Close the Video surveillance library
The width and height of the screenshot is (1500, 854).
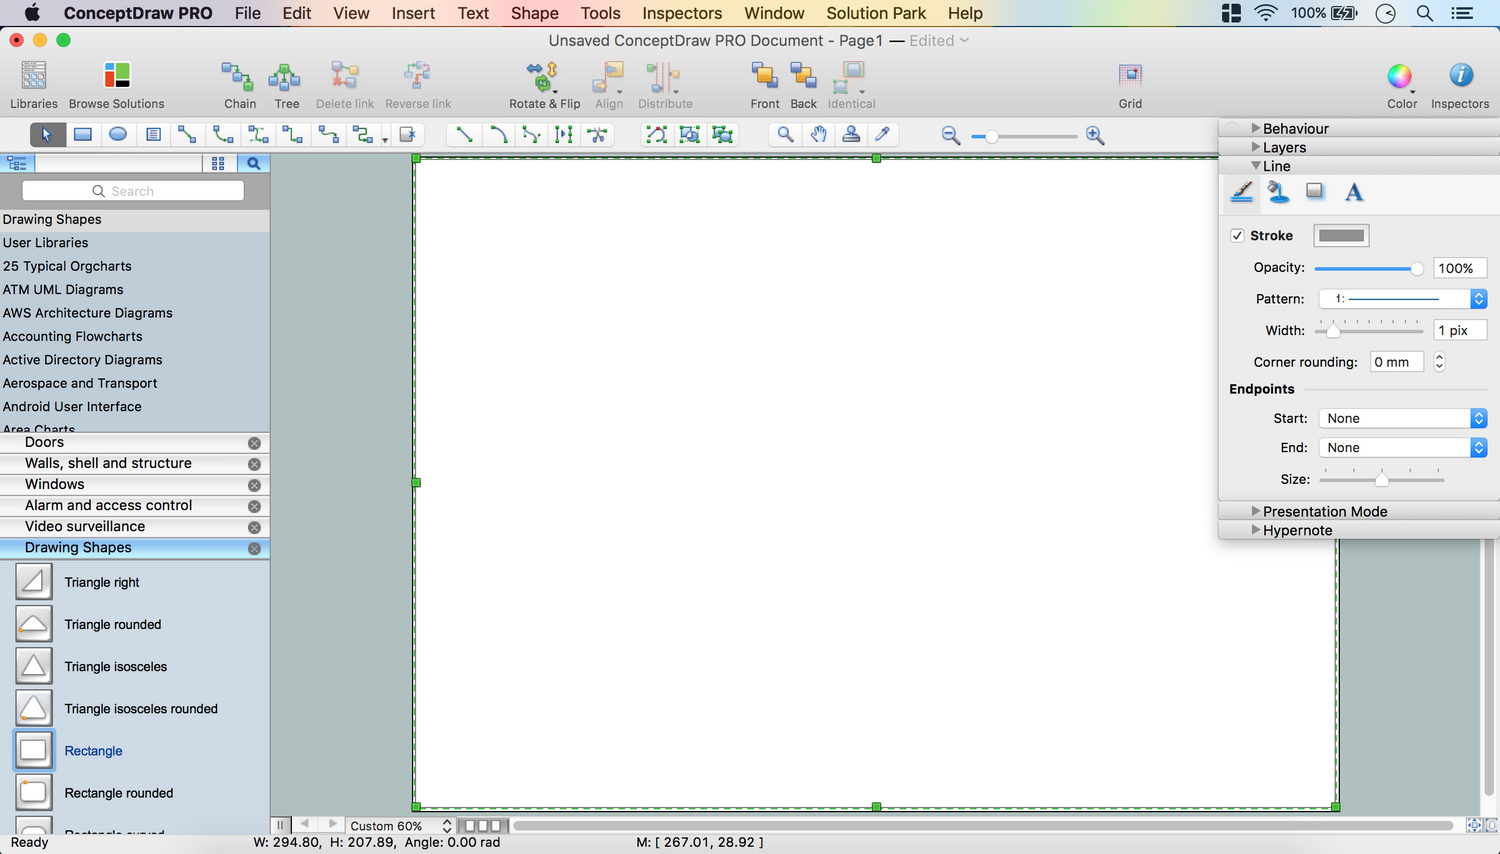[x=254, y=527]
